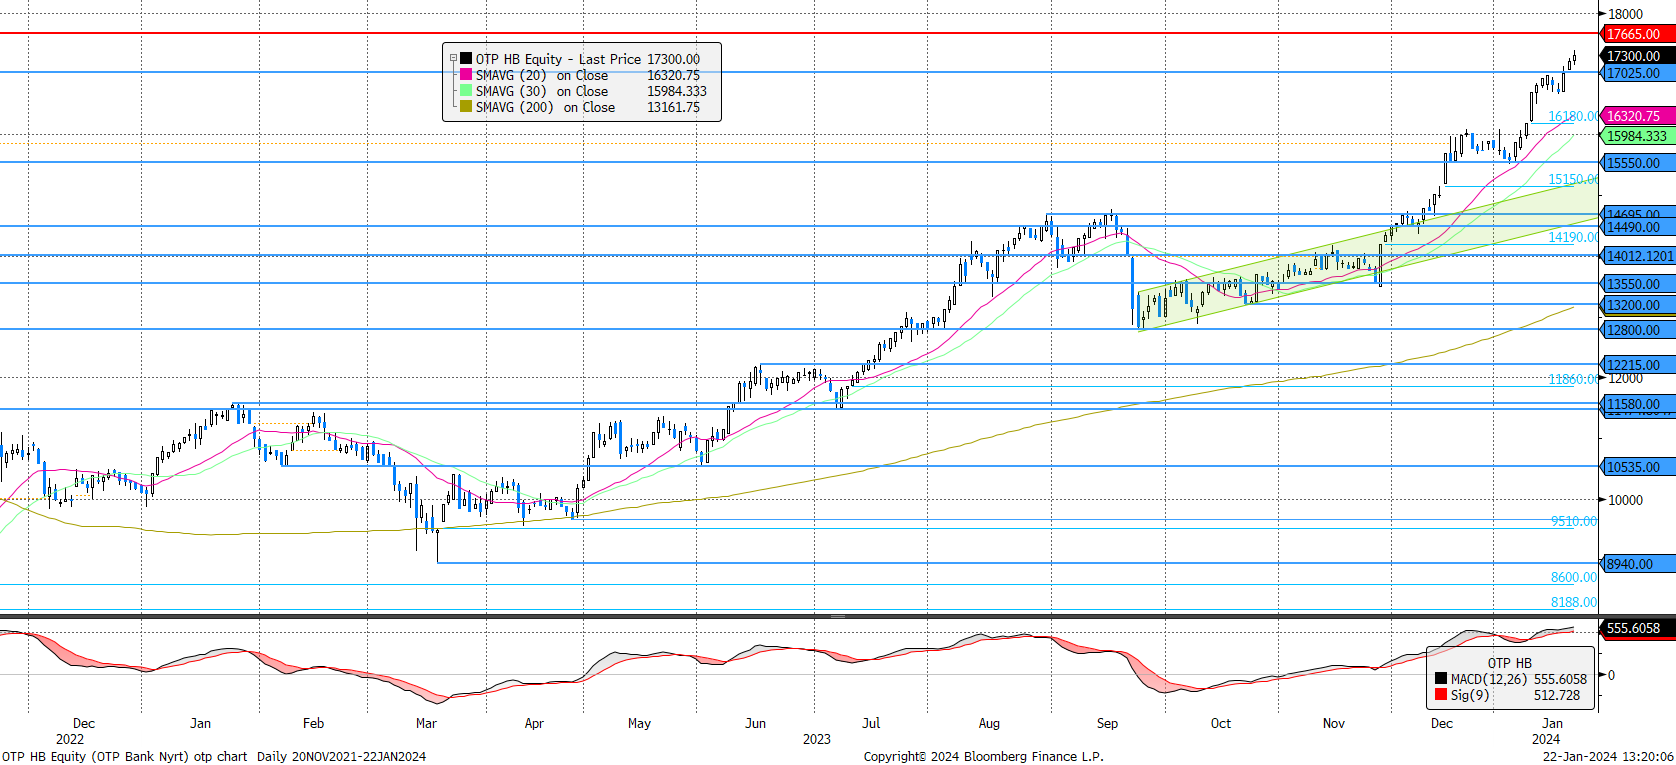Click the 12215.00 price level tag
This screenshot has height=765, width=1676.
coord(1638,365)
